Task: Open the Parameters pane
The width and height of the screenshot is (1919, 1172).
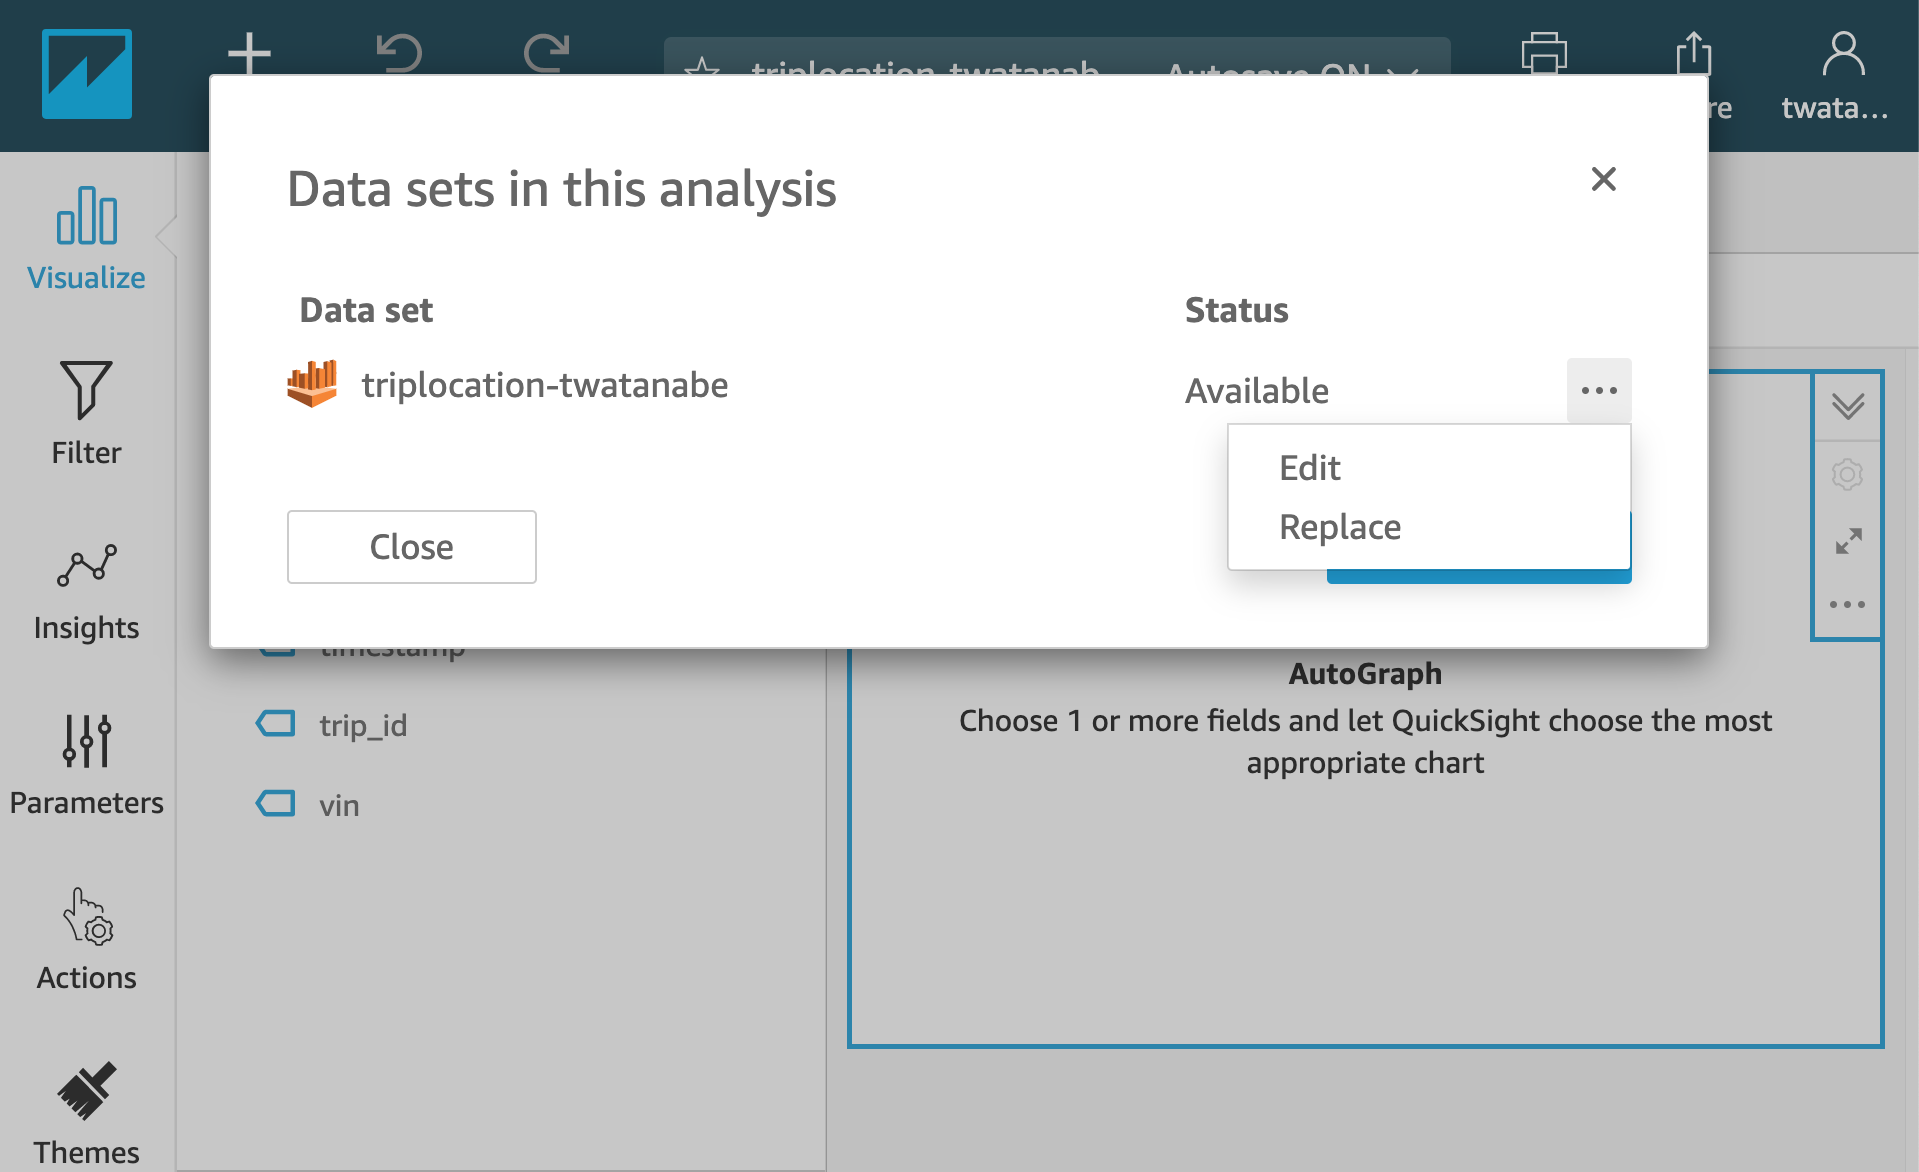Action: [87, 766]
